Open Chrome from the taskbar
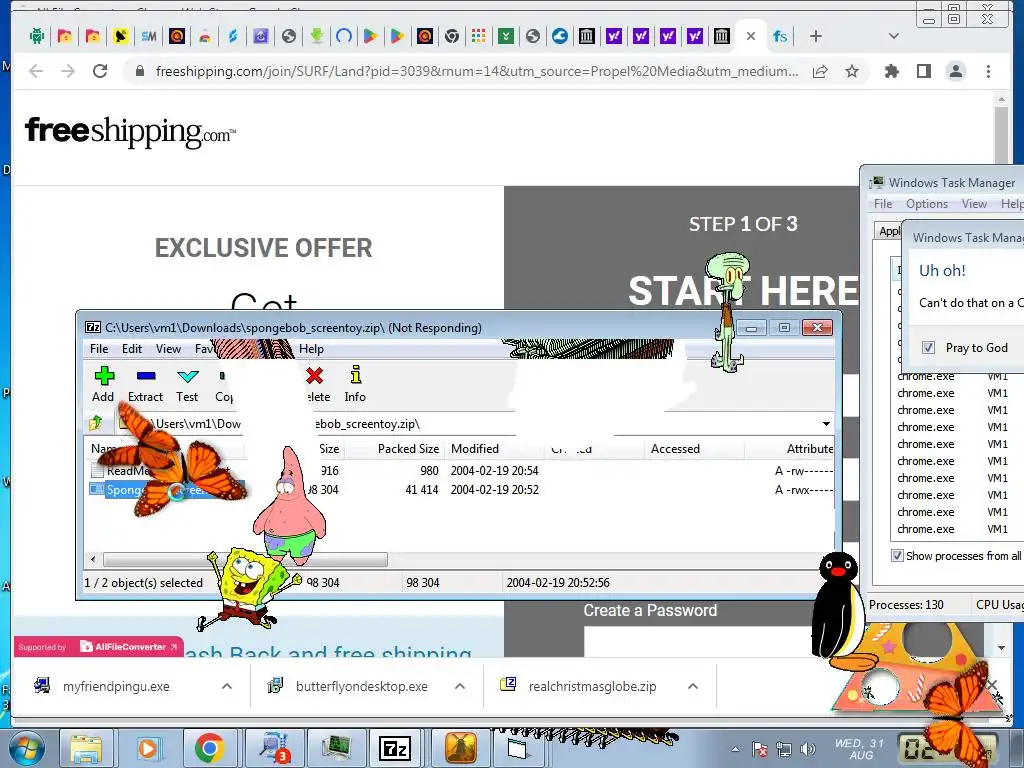 [x=209, y=748]
